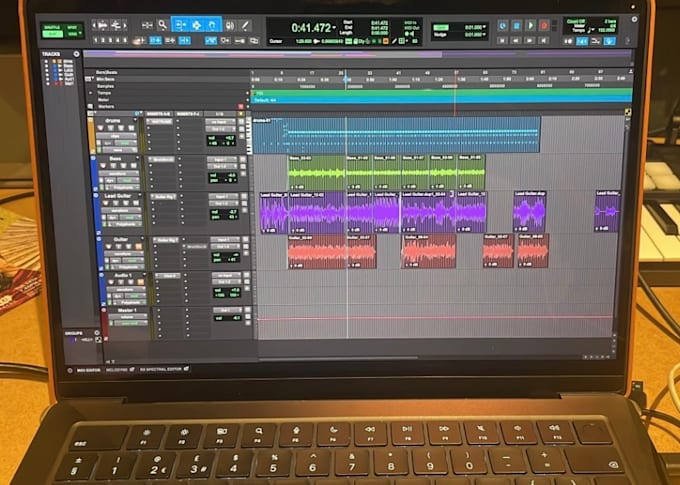Click the Play button in transport

pyautogui.click(x=530, y=26)
